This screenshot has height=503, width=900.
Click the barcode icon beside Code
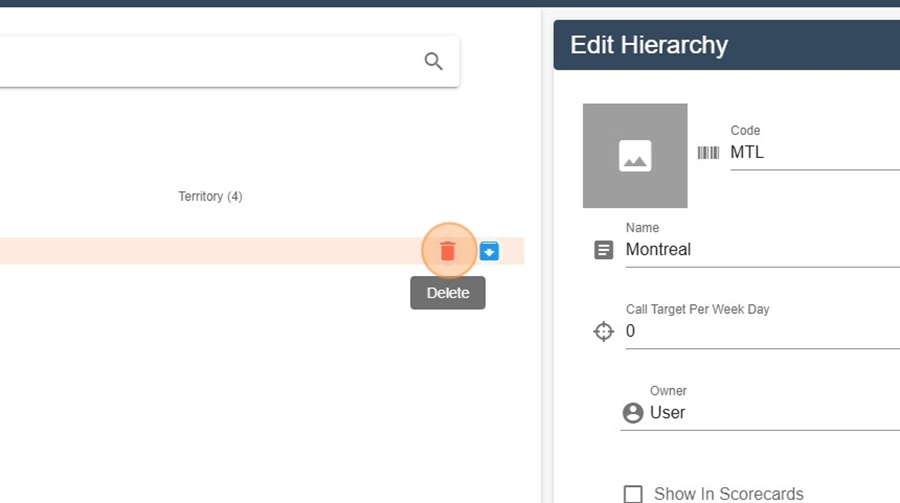pyautogui.click(x=708, y=152)
